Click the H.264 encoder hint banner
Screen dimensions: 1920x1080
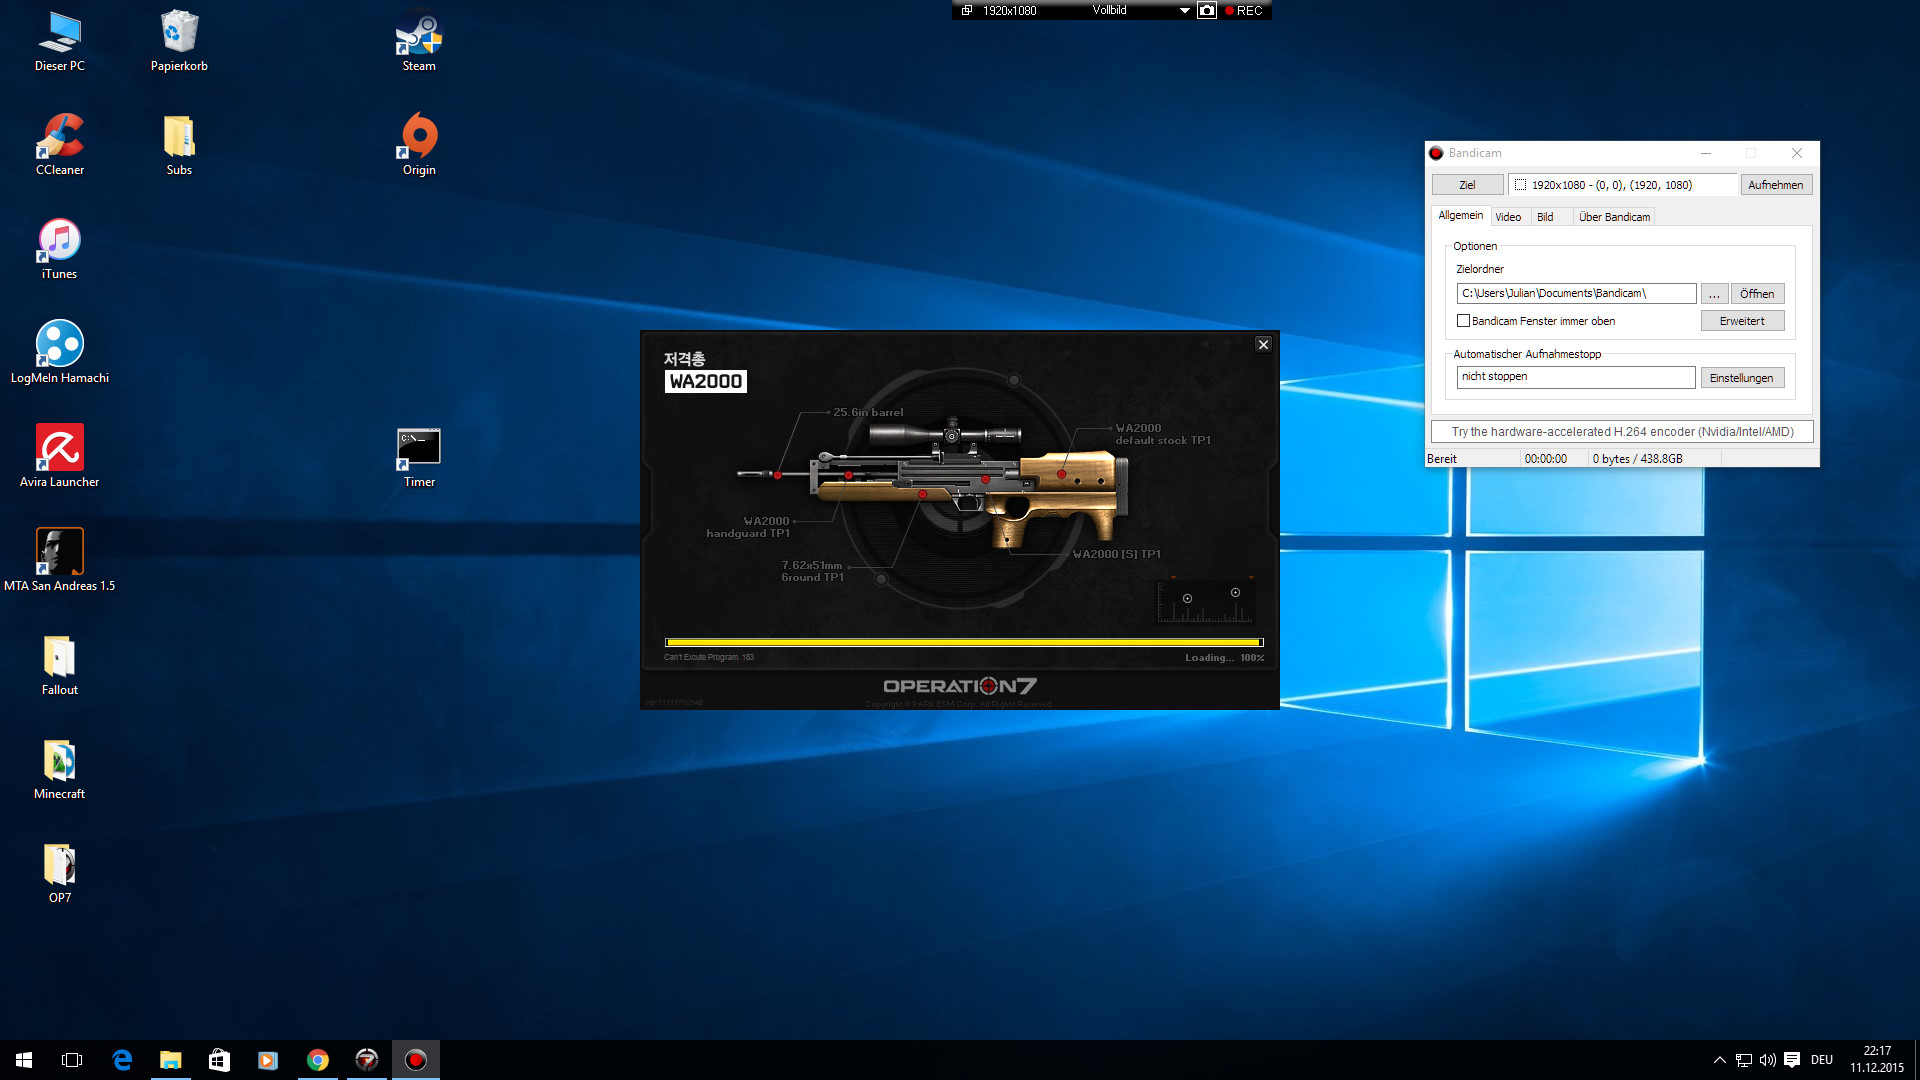pyautogui.click(x=1622, y=432)
